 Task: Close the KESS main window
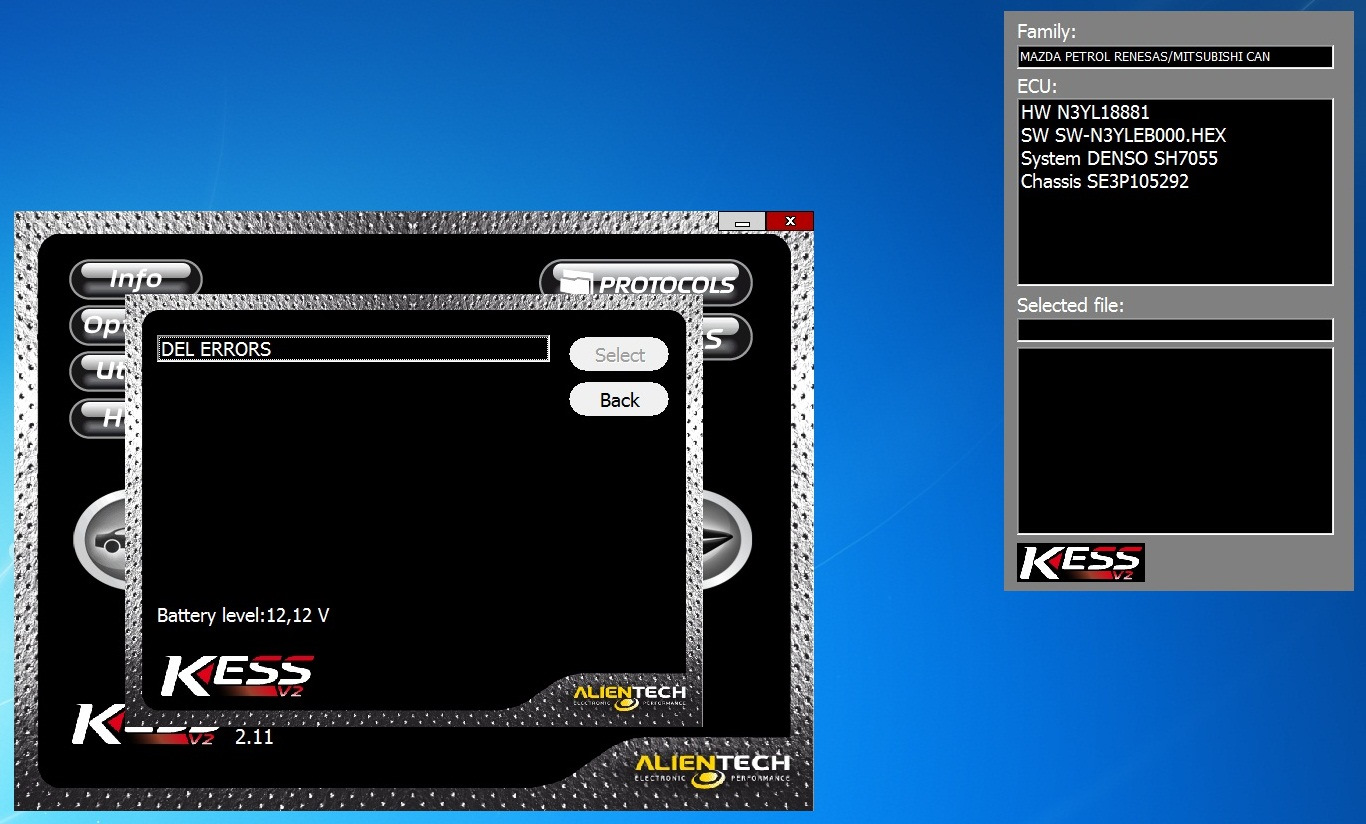point(790,221)
